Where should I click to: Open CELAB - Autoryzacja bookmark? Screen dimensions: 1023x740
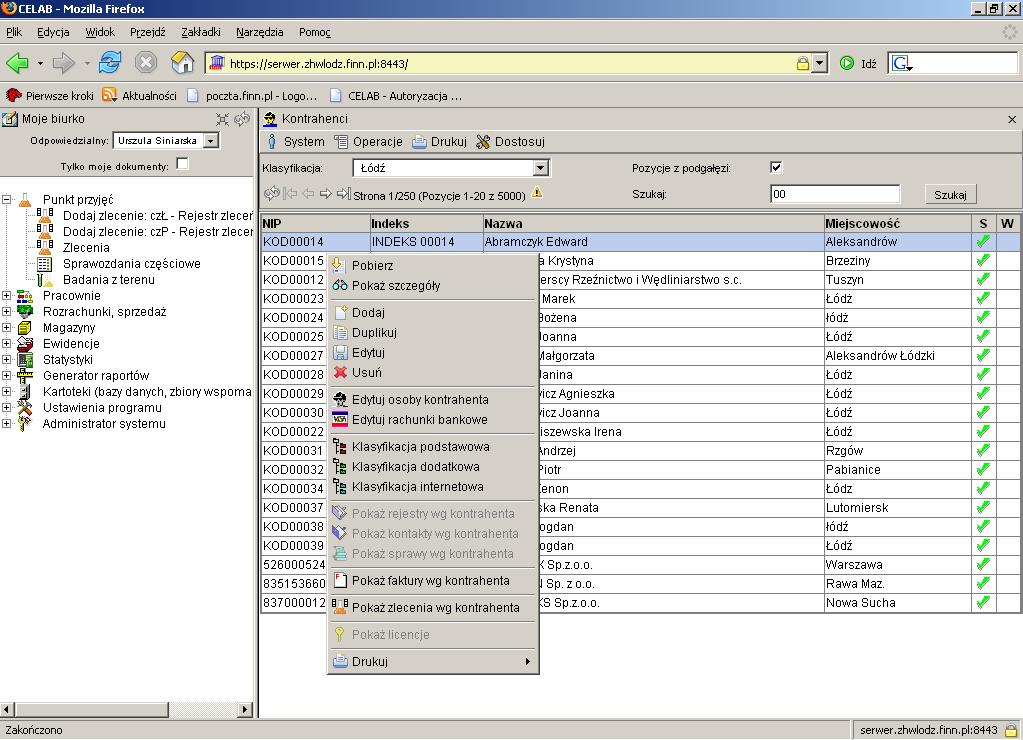tap(395, 96)
